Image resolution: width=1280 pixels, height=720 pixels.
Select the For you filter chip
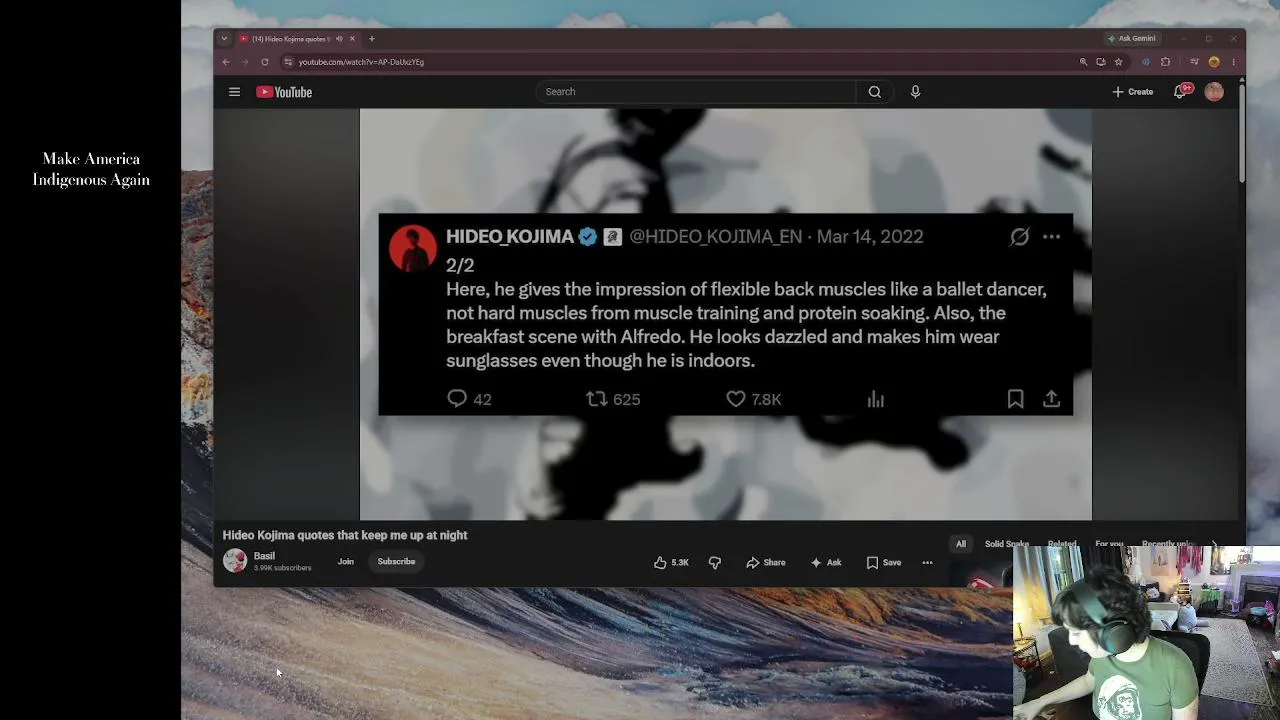1109,544
